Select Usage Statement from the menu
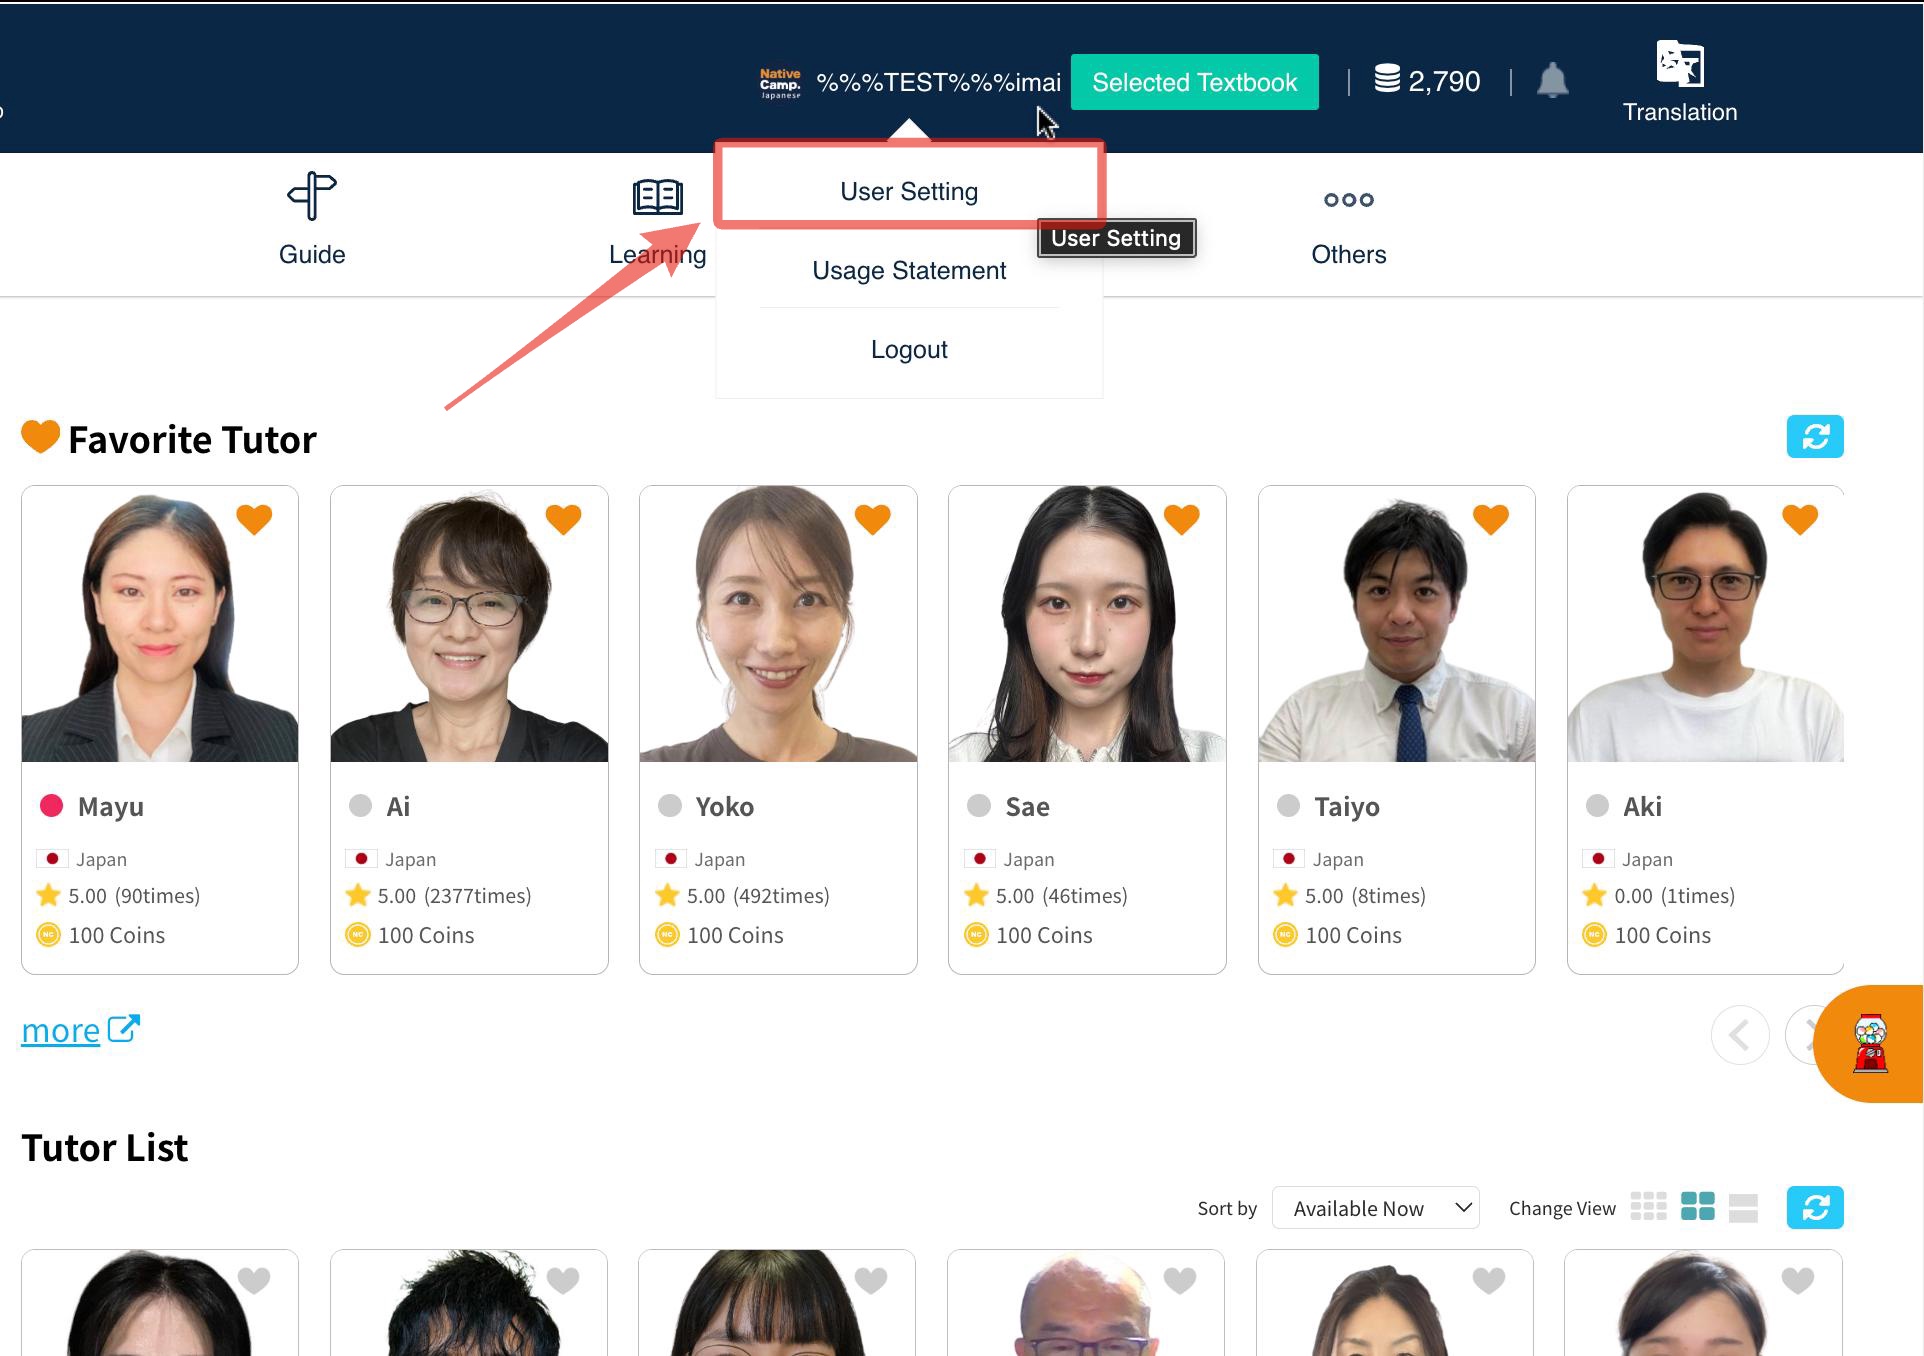 (x=909, y=270)
